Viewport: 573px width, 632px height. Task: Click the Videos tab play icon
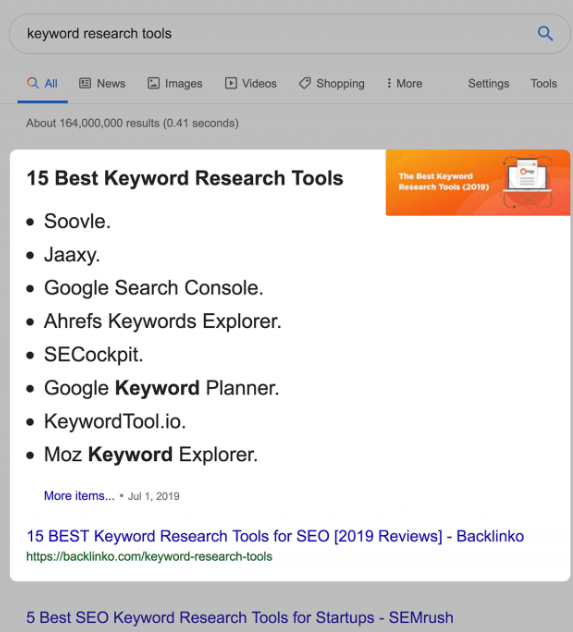[x=230, y=83]
